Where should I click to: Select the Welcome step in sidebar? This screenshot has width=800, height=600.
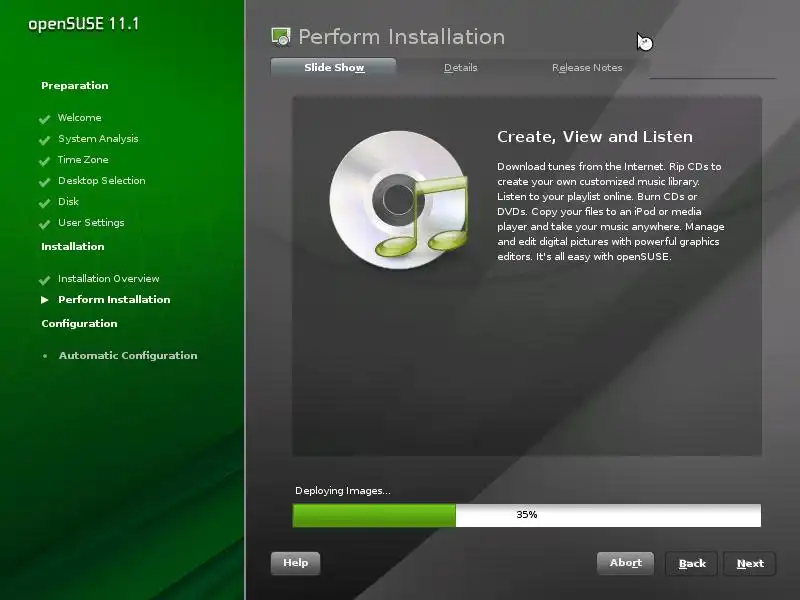[x=80, y=117]
